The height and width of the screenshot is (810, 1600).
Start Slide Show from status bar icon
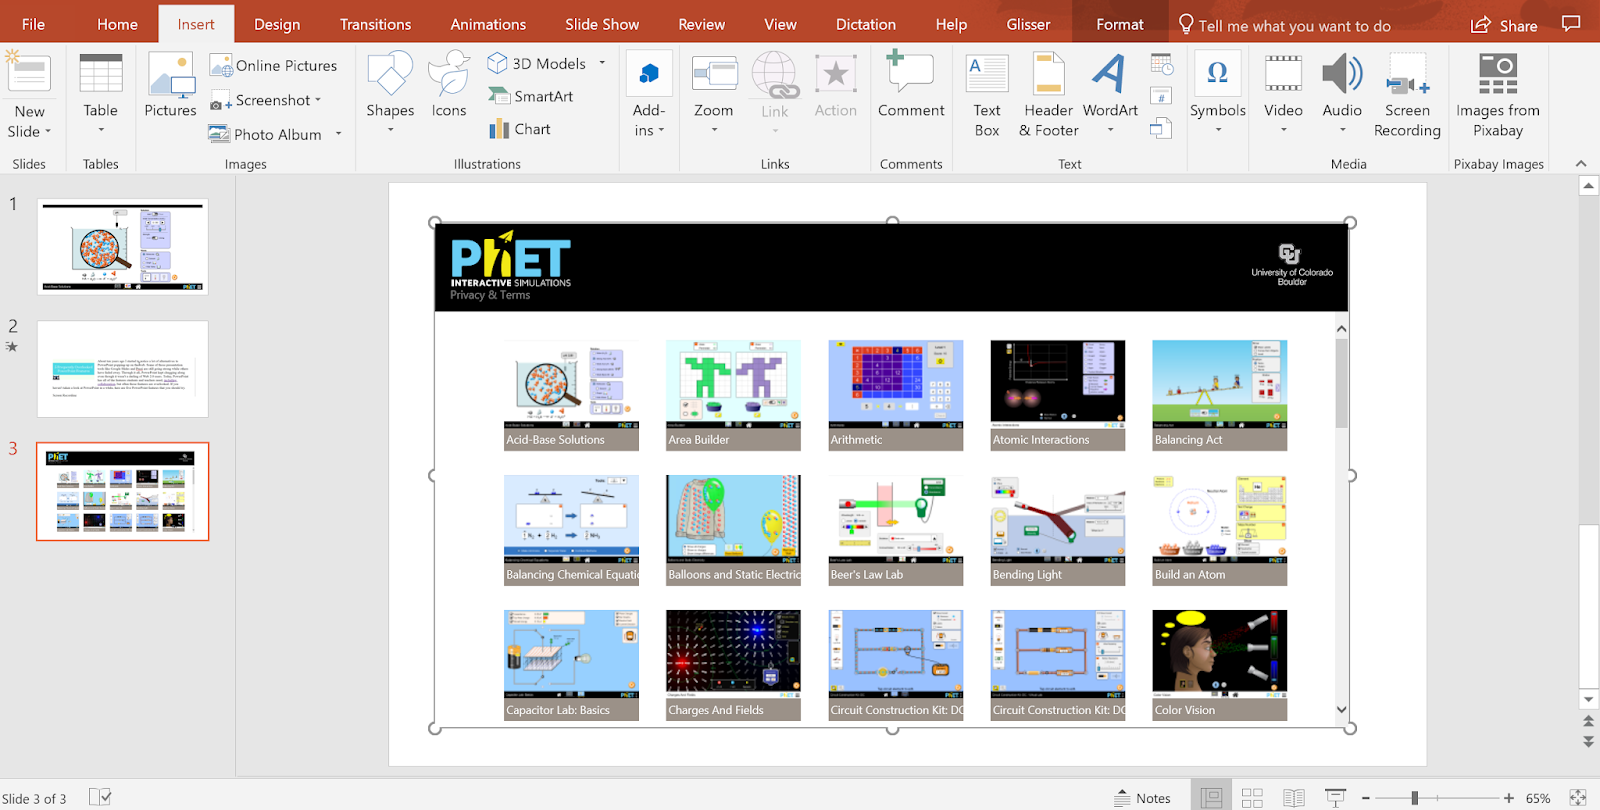coord(1335,797)
